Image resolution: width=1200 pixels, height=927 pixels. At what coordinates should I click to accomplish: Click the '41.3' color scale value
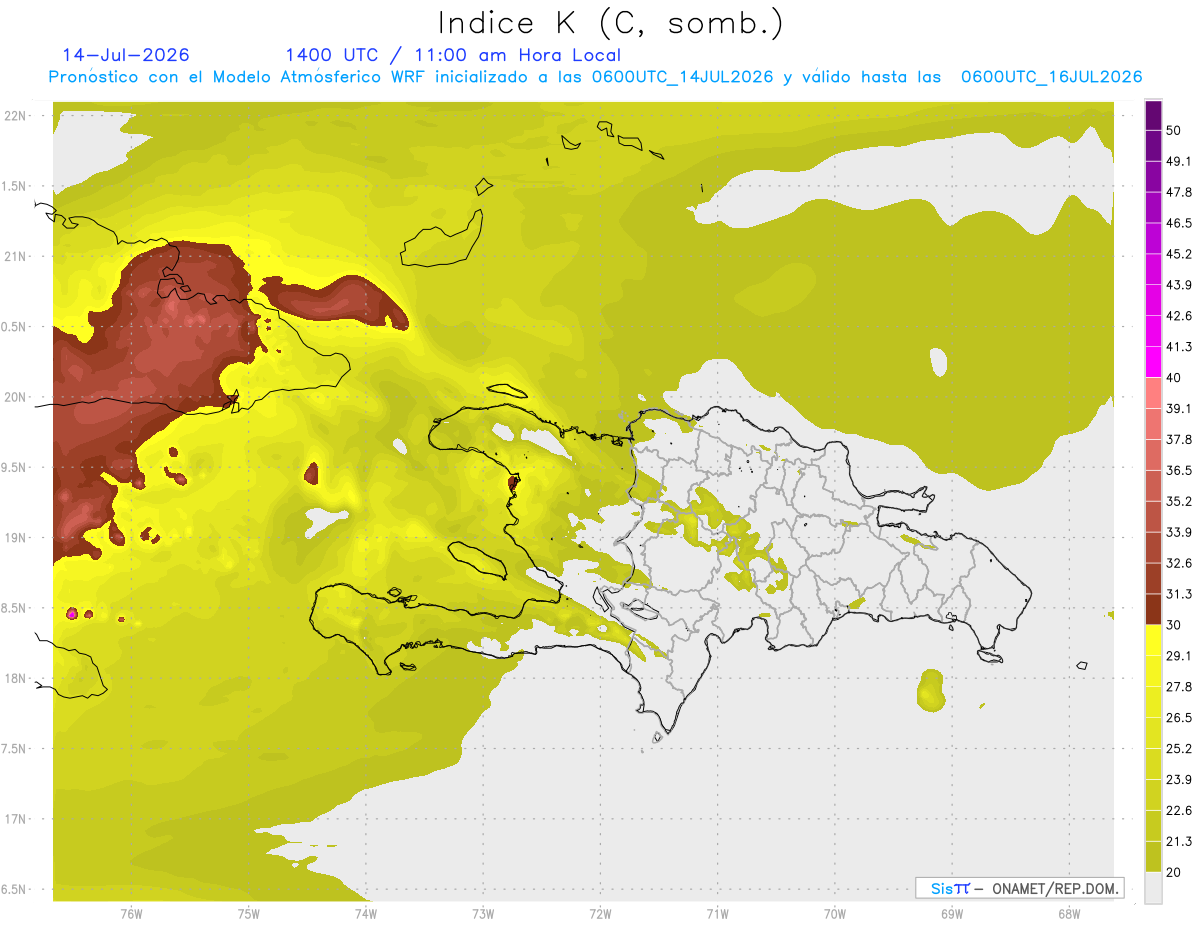tap(1179, 347)
